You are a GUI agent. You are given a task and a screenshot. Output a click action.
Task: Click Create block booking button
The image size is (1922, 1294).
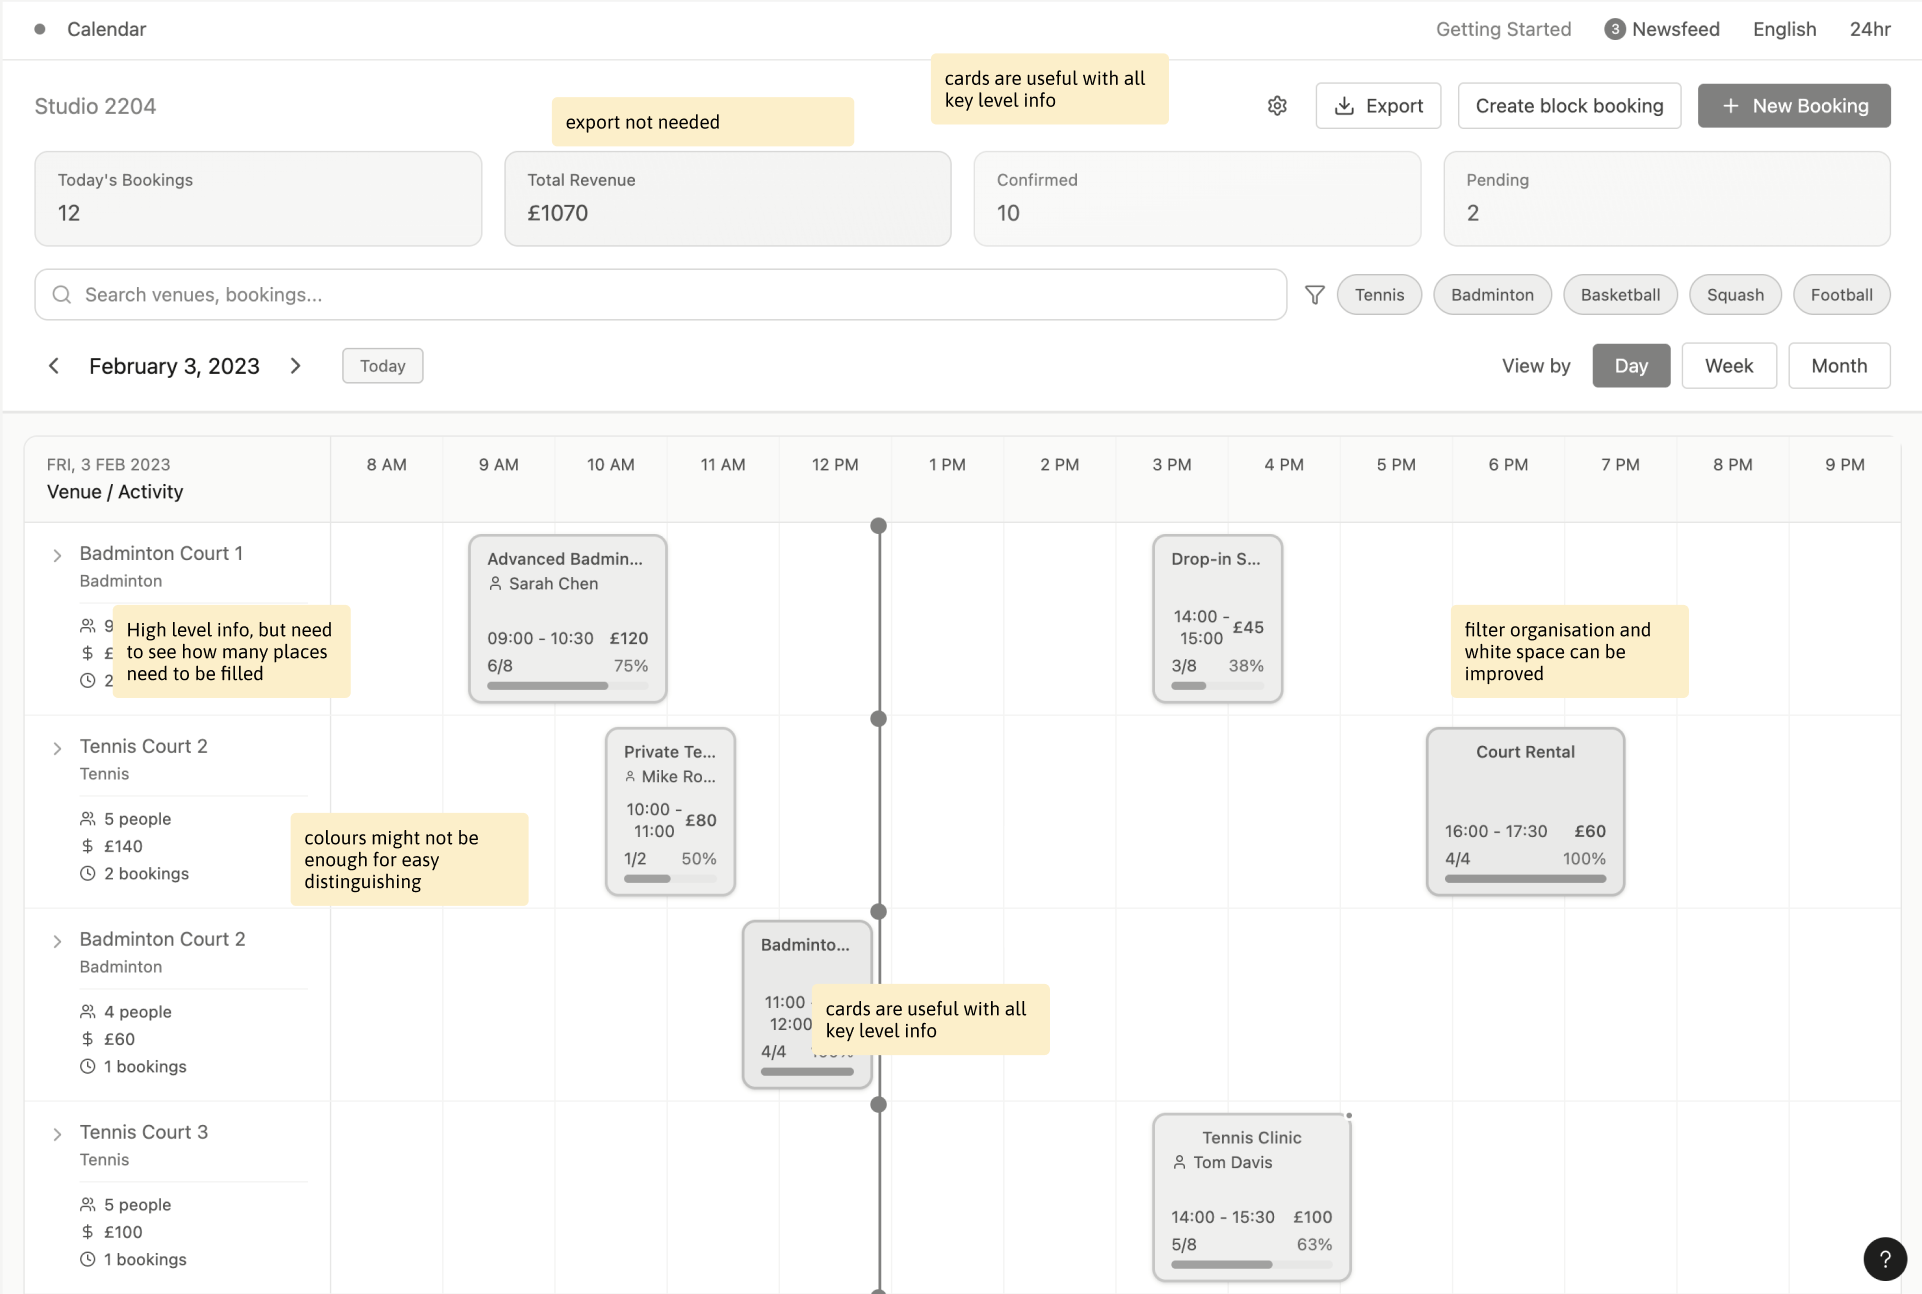1569,106
